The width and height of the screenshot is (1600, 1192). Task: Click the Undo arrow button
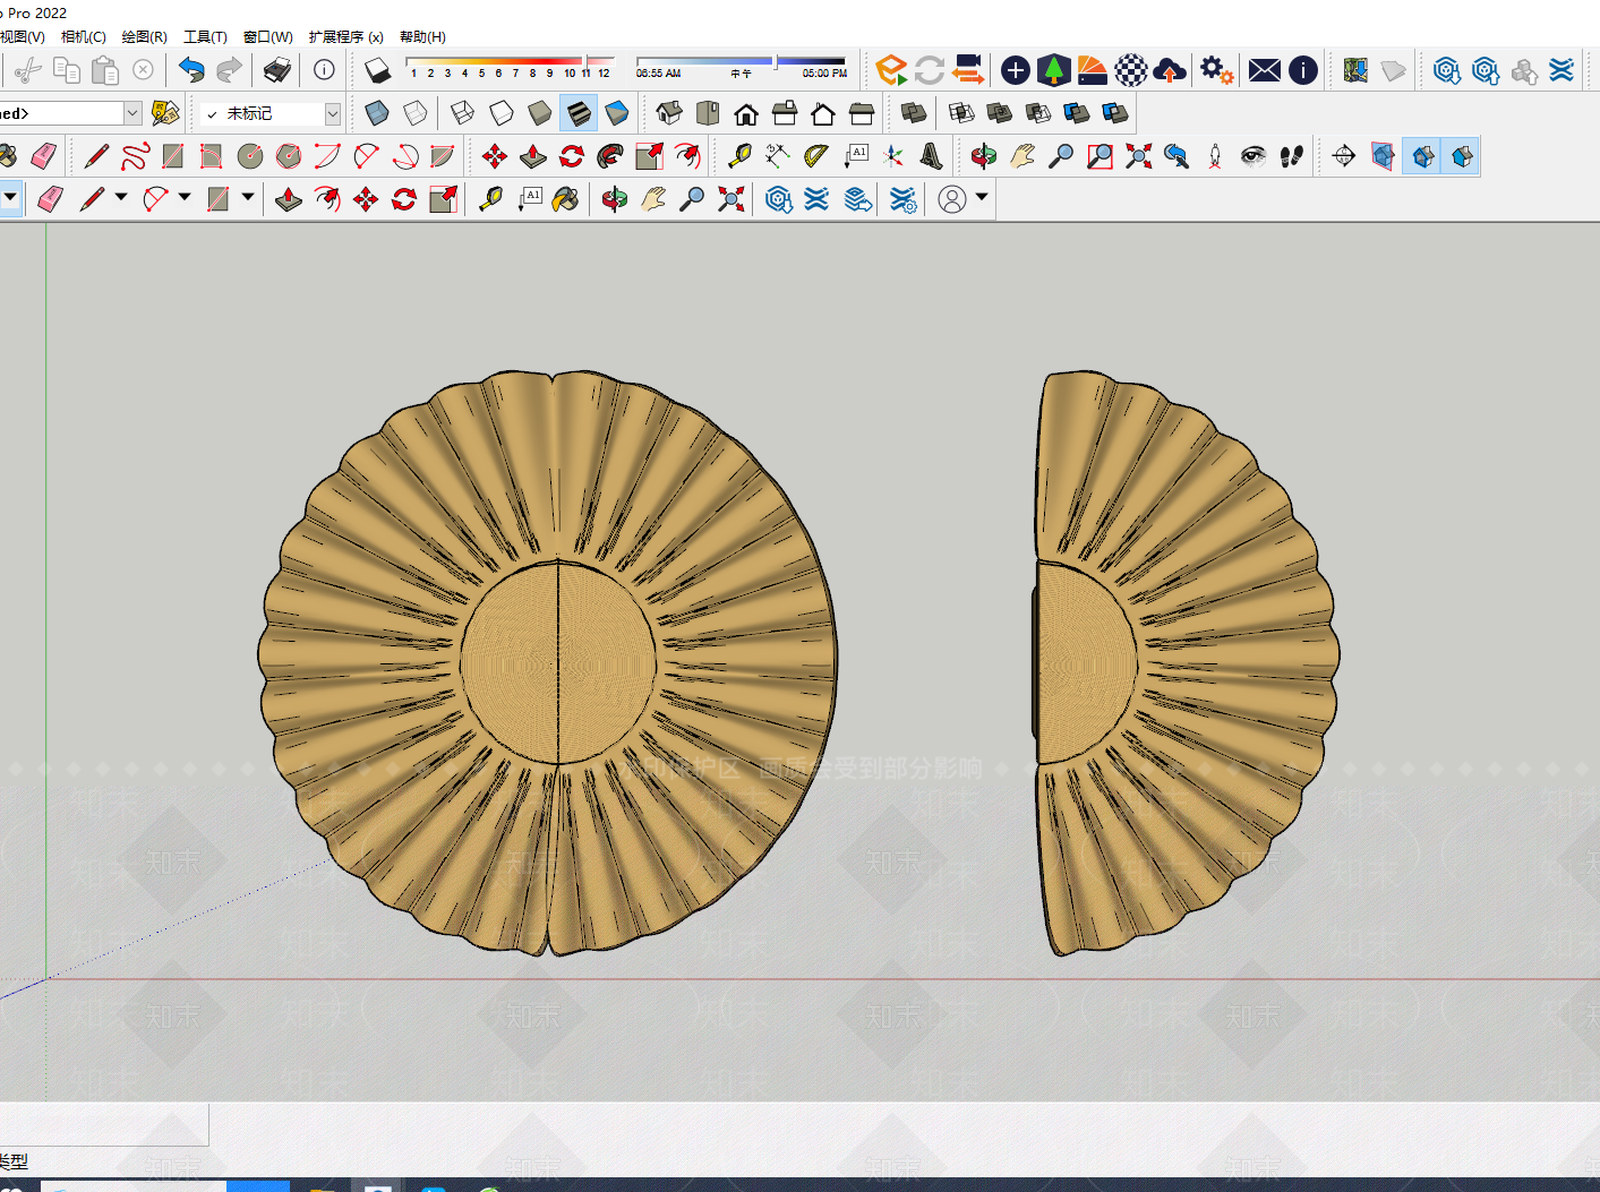tap(191, 70)
